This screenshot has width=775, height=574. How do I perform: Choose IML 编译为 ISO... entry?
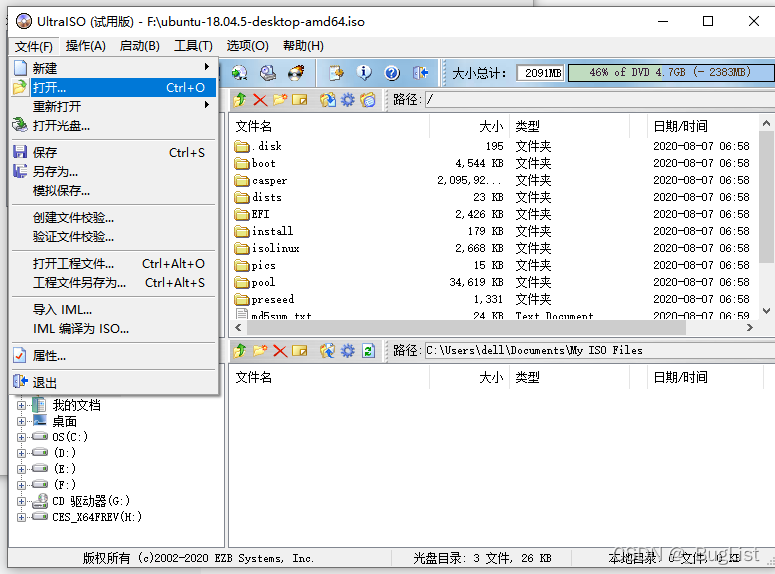(x=114, y=328)
